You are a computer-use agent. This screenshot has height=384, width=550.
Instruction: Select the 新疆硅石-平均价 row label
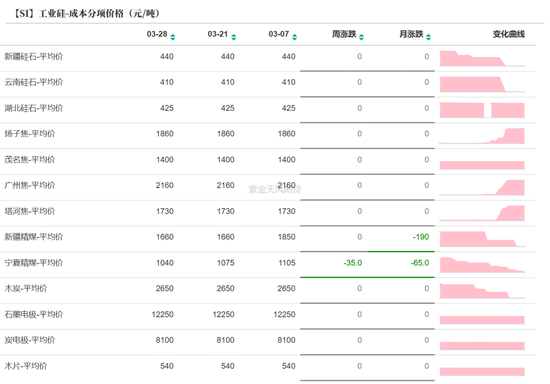pos(34,56)
